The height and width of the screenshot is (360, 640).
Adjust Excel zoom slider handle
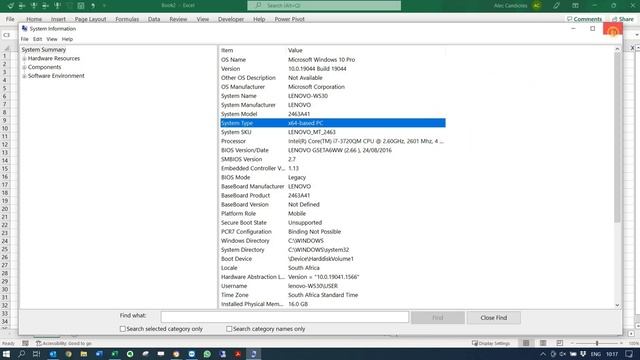(x=597, y=343)
